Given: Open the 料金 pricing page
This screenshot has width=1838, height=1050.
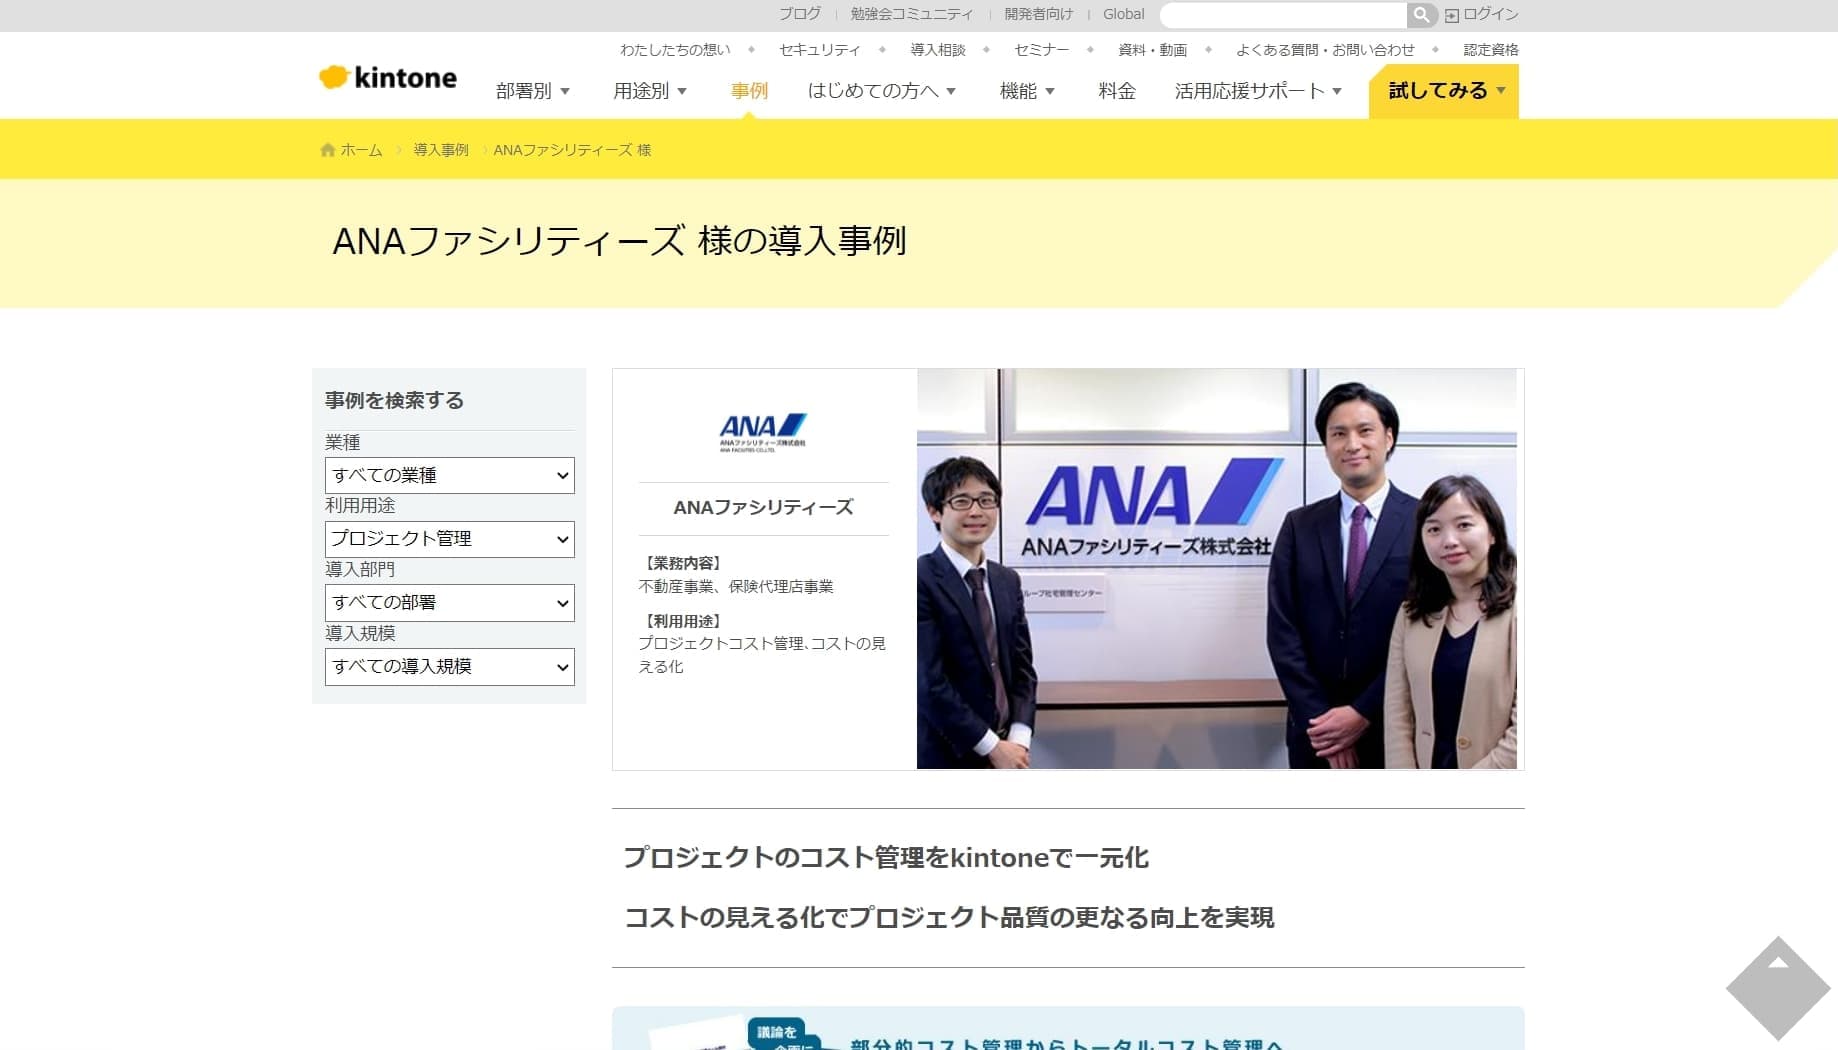Looking at the screenshot, I should (1116, 91).
